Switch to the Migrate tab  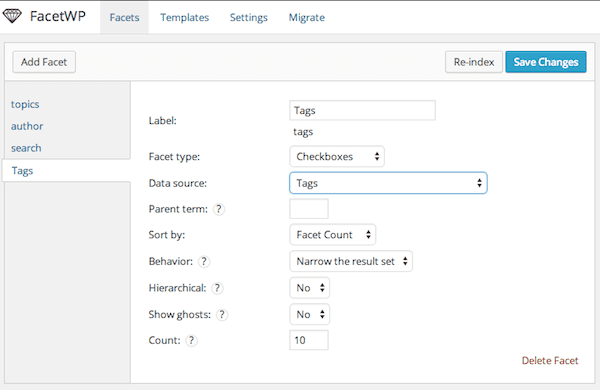pyautogui.click(x=307, y=18)
